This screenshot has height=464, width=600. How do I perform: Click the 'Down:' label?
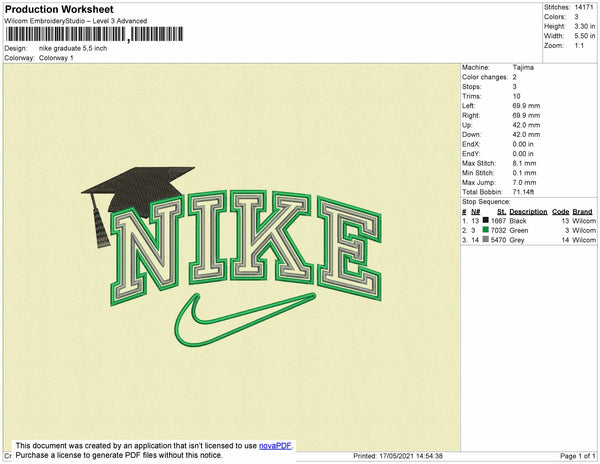(x=471, y=134)
